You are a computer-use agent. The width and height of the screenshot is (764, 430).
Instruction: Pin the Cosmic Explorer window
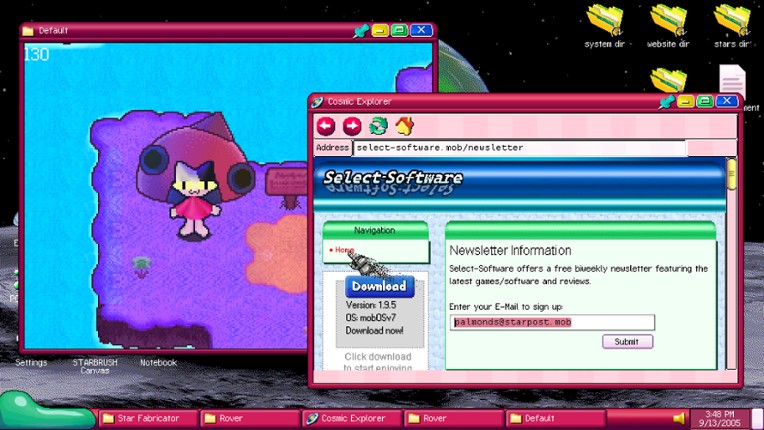[666, 101]
